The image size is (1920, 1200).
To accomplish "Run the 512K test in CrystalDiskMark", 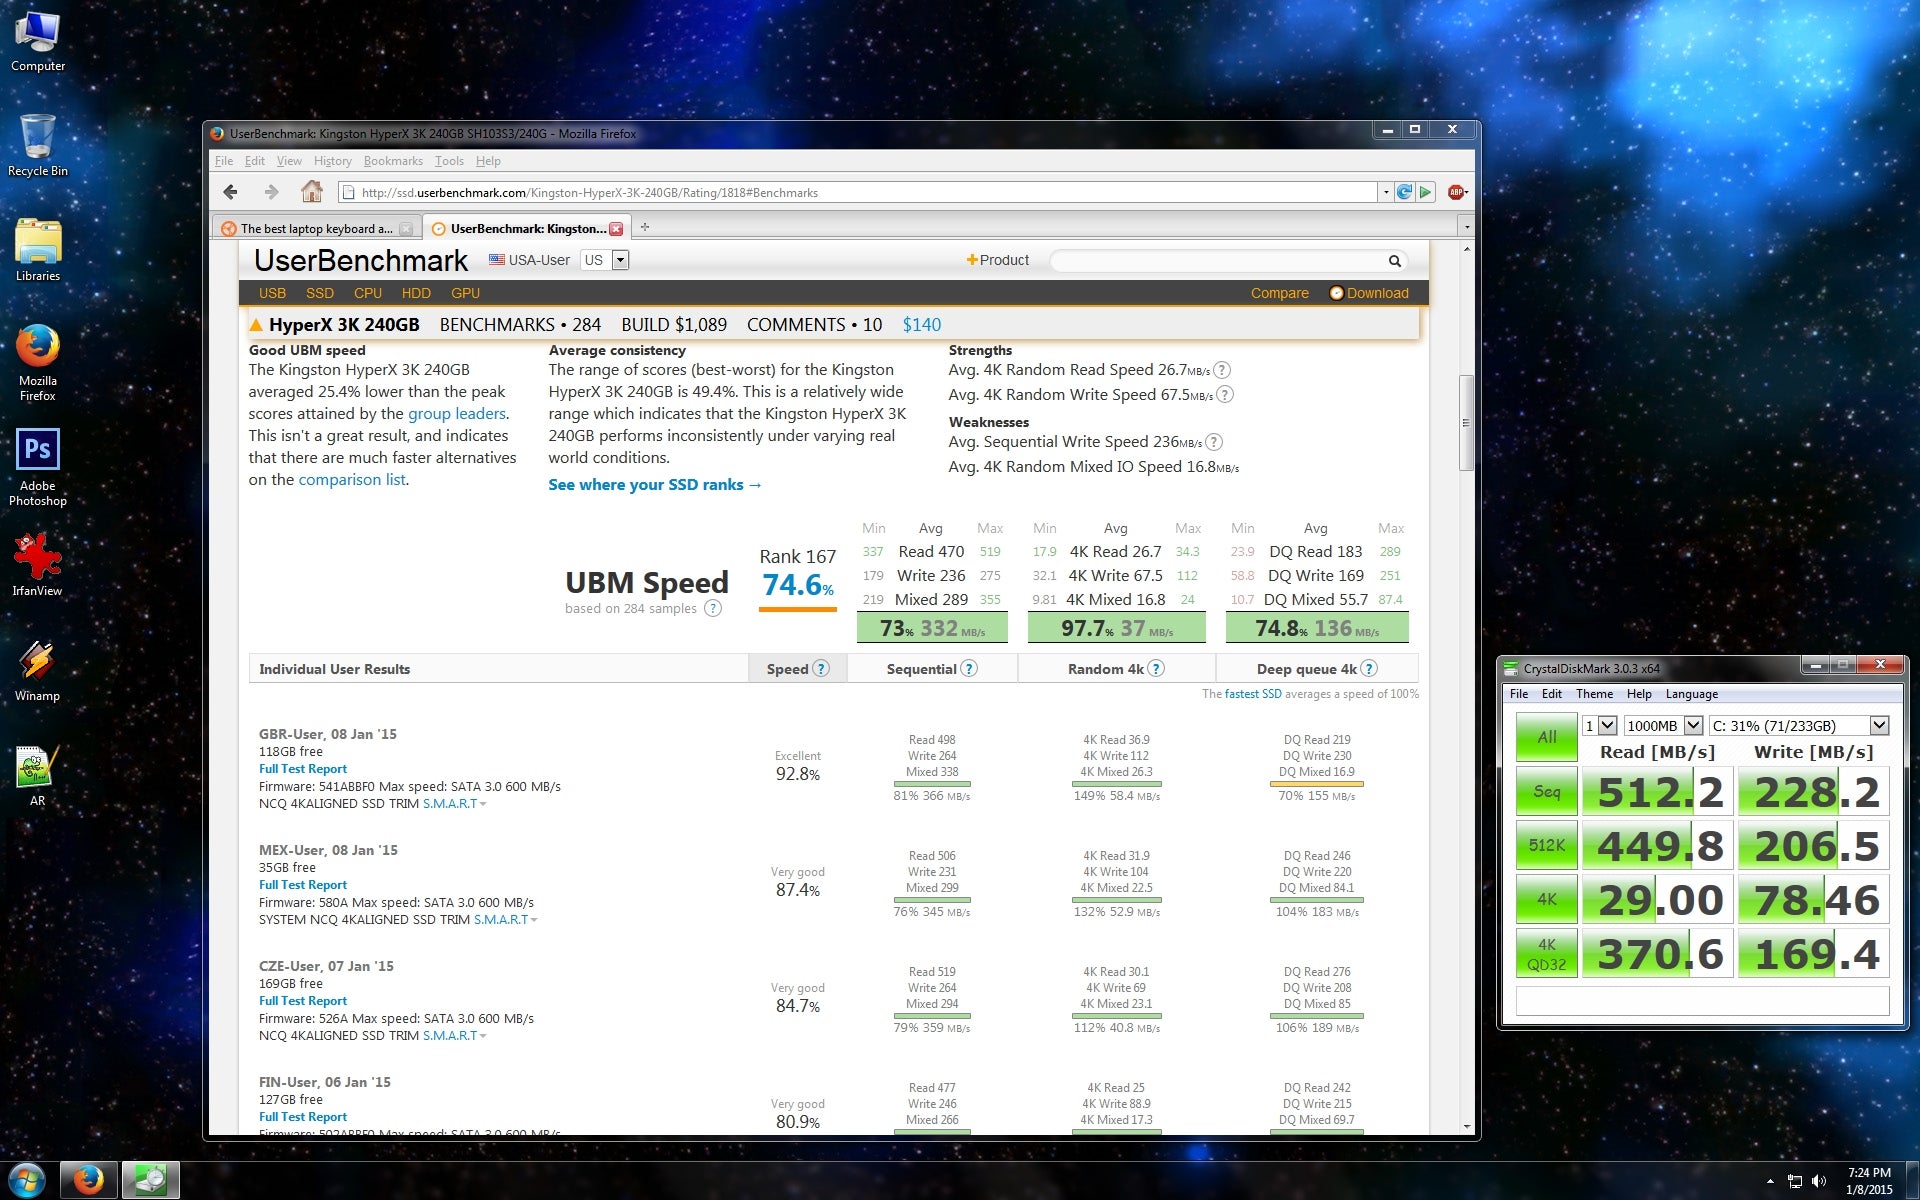I will coord(1546,845).
